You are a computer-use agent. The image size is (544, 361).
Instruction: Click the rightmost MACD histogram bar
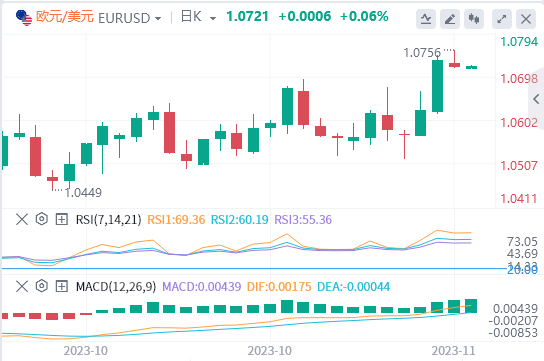pyautogui.click(x=471, y=306)
